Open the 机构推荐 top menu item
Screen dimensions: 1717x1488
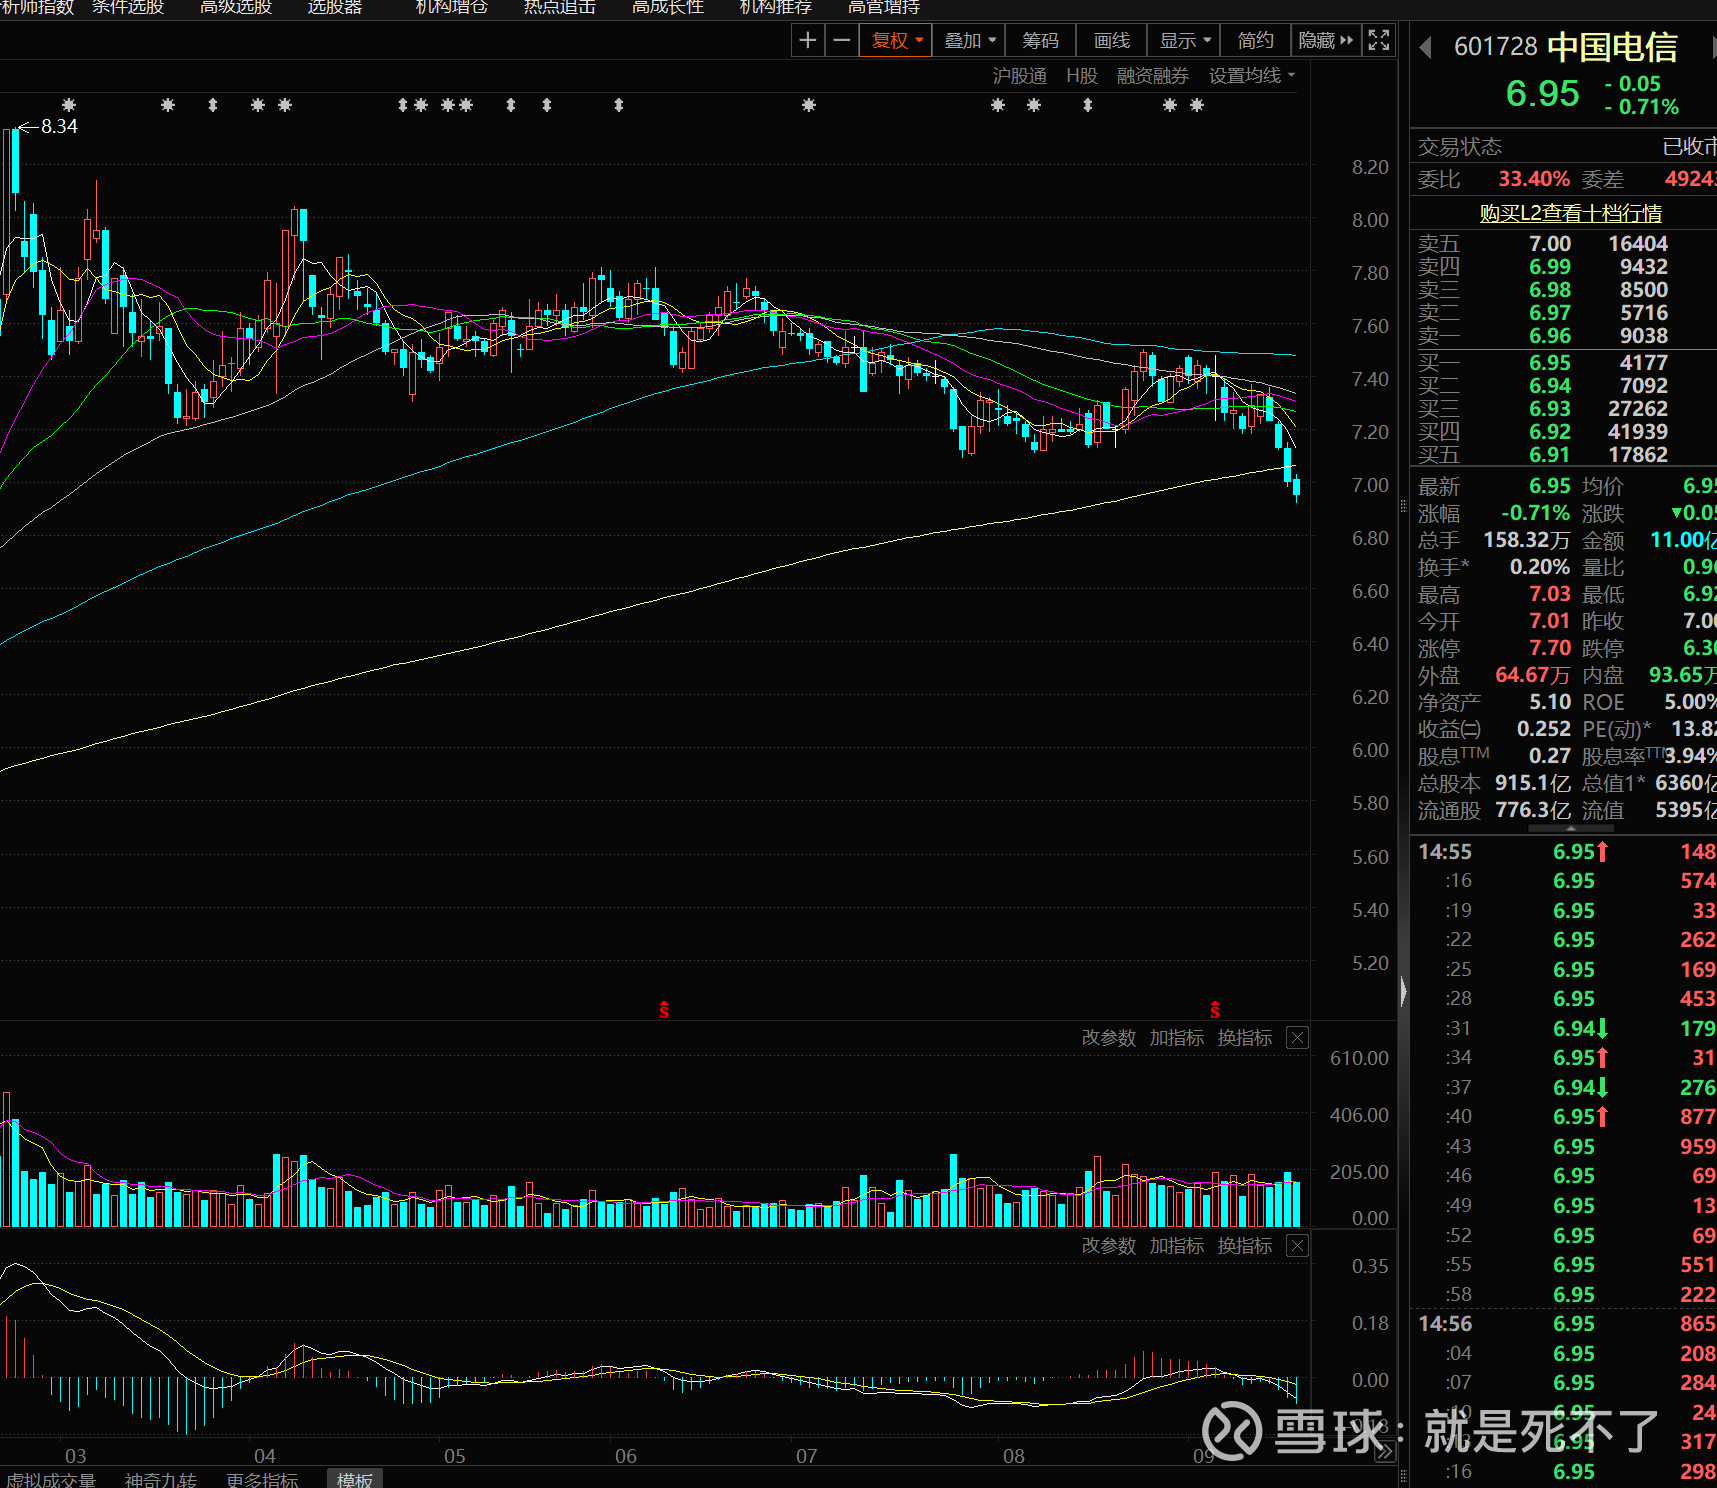[776, 7]
